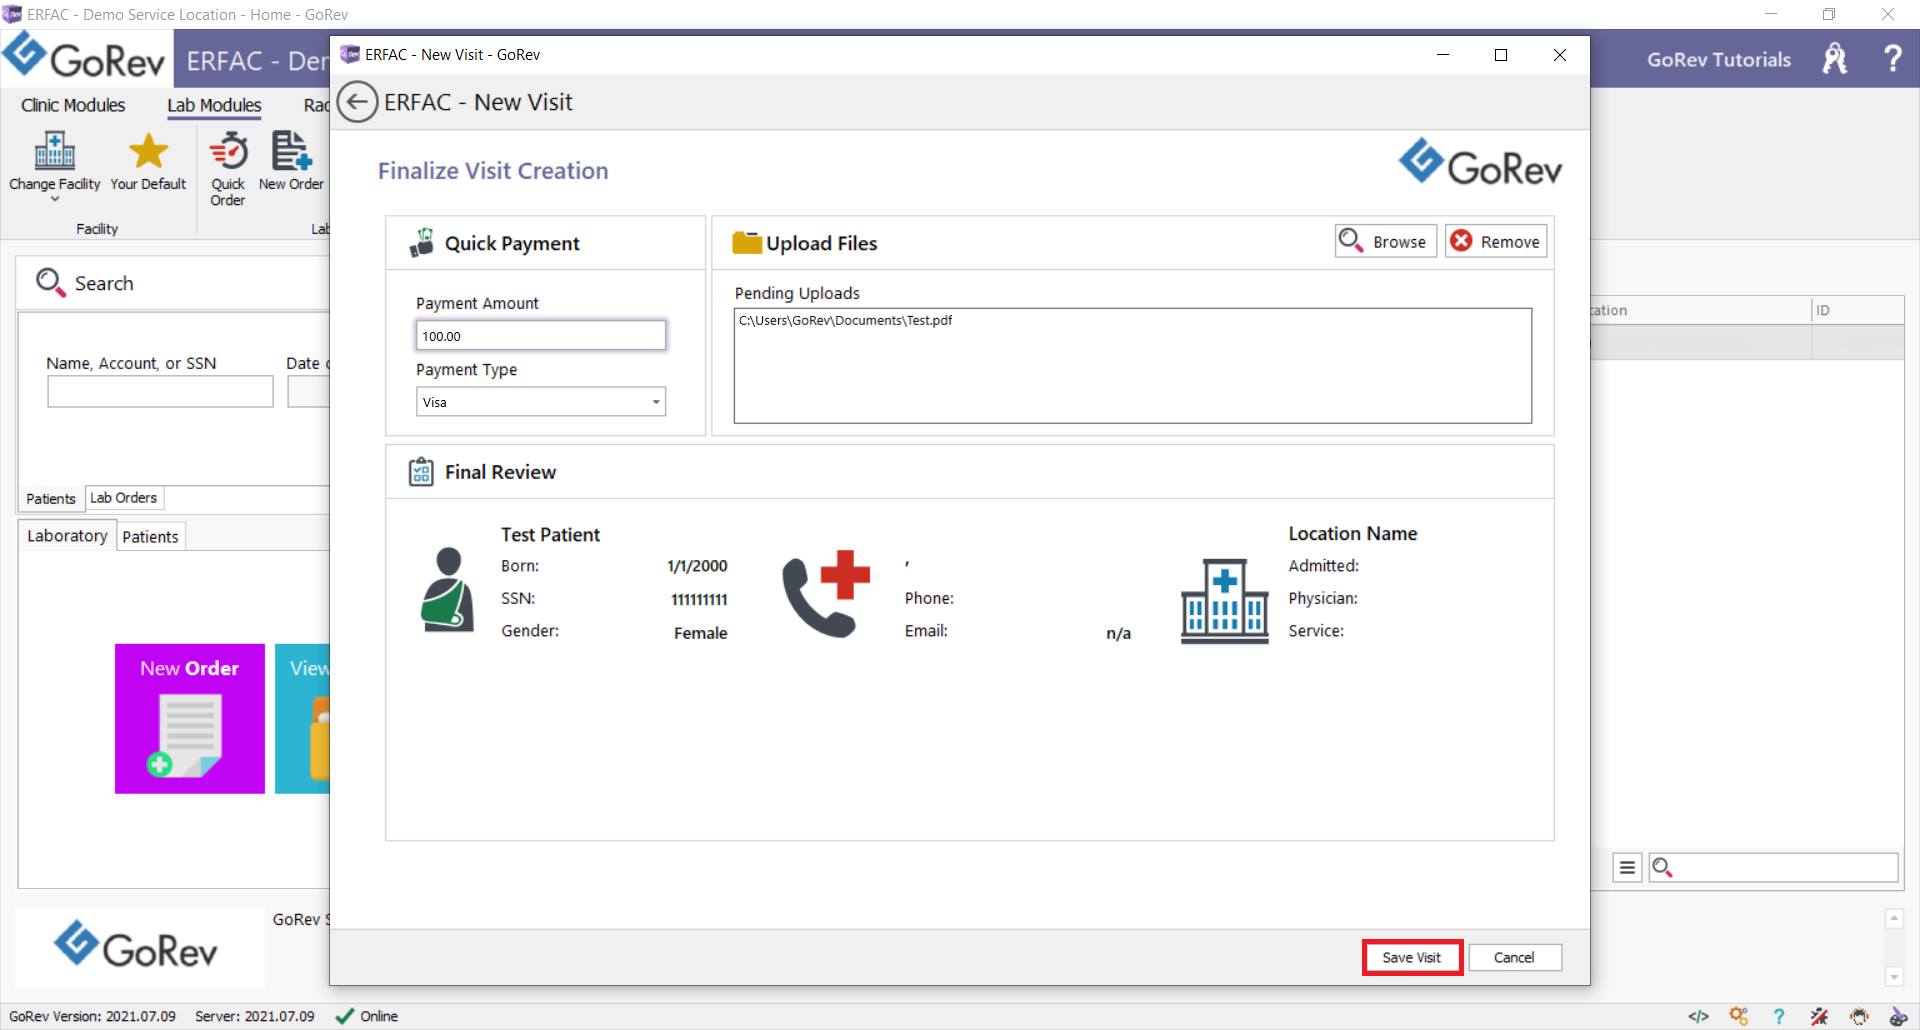Expand the Payment Type dropdown
The image size is (1920, 1030).
[656, 402]
